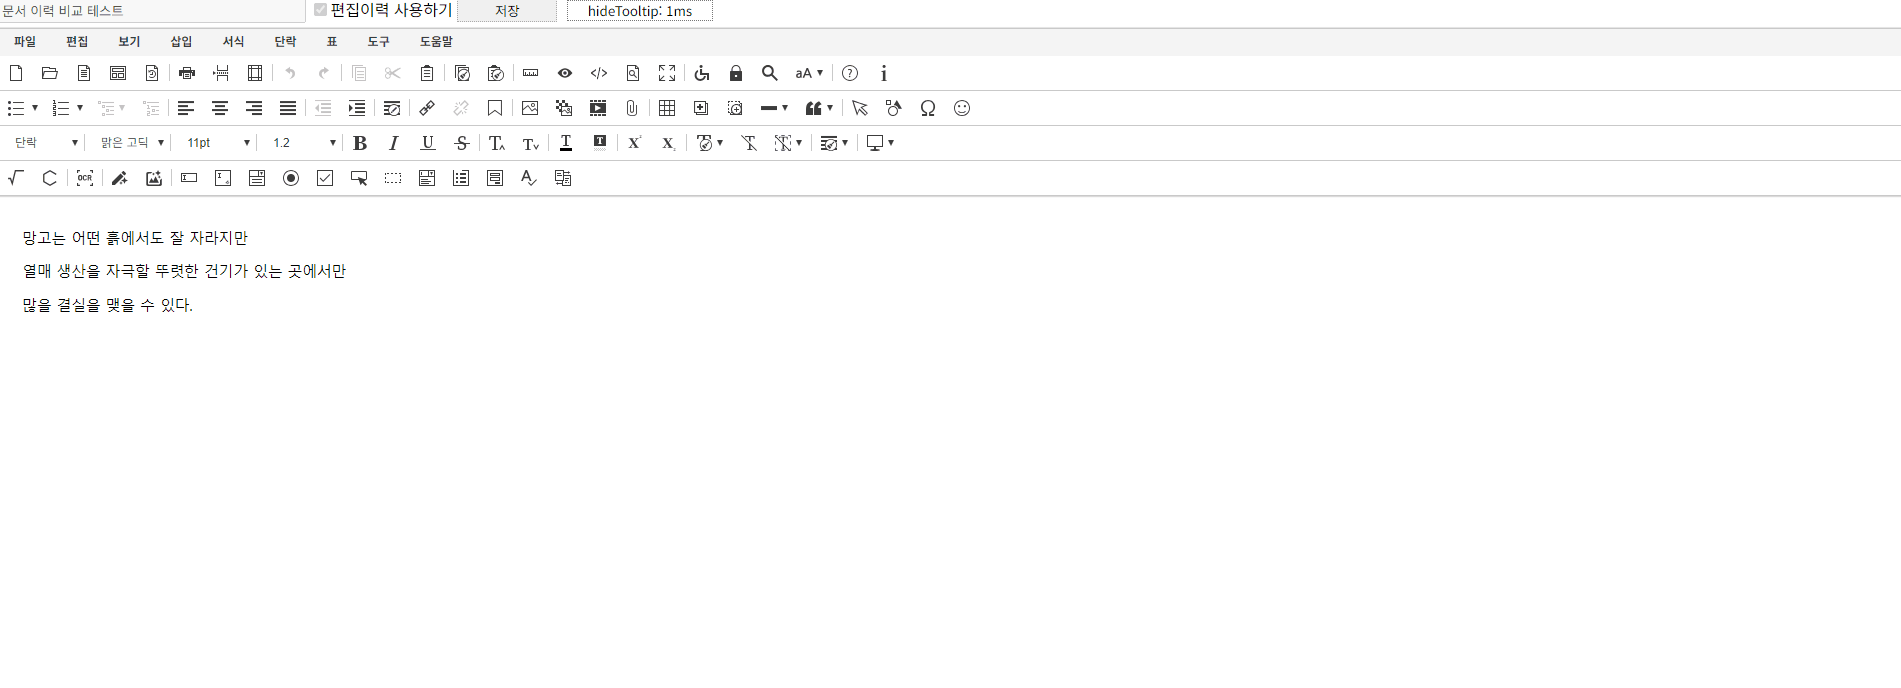Open the 단락 paragraph style dropdown
The width and height of the screenshot is (1901, 688).
[46, 143]
